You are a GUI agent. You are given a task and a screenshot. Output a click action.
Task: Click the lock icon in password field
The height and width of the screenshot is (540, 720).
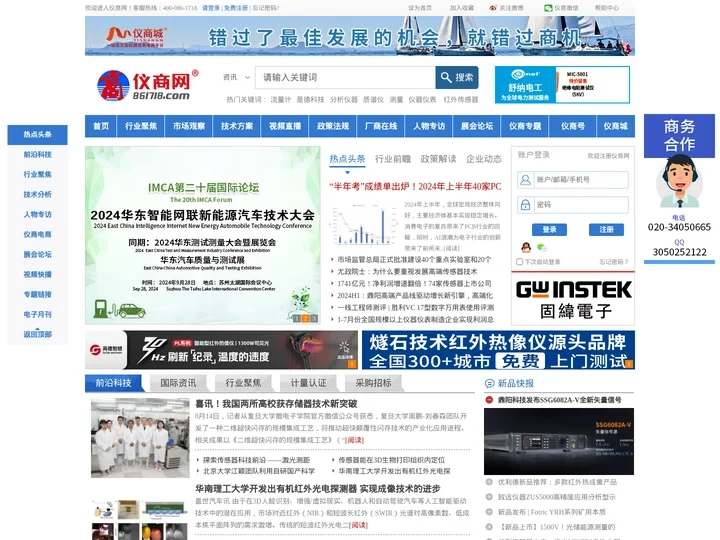pos(525,205)
